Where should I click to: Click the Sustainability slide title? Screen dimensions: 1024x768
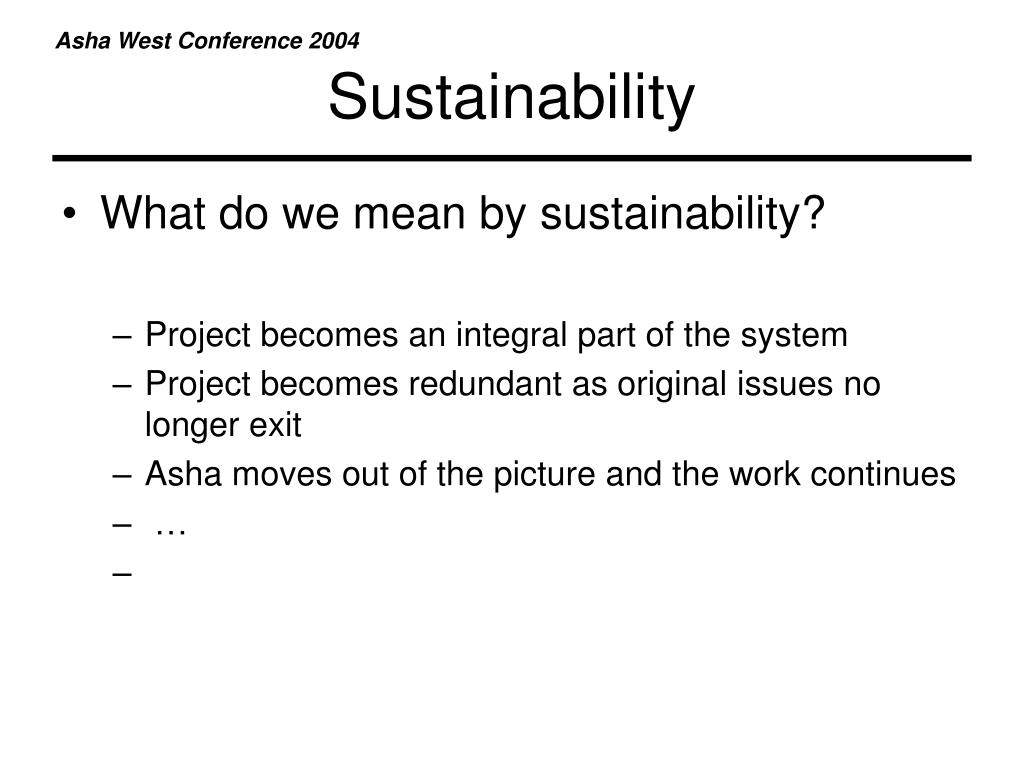[511, 98]
